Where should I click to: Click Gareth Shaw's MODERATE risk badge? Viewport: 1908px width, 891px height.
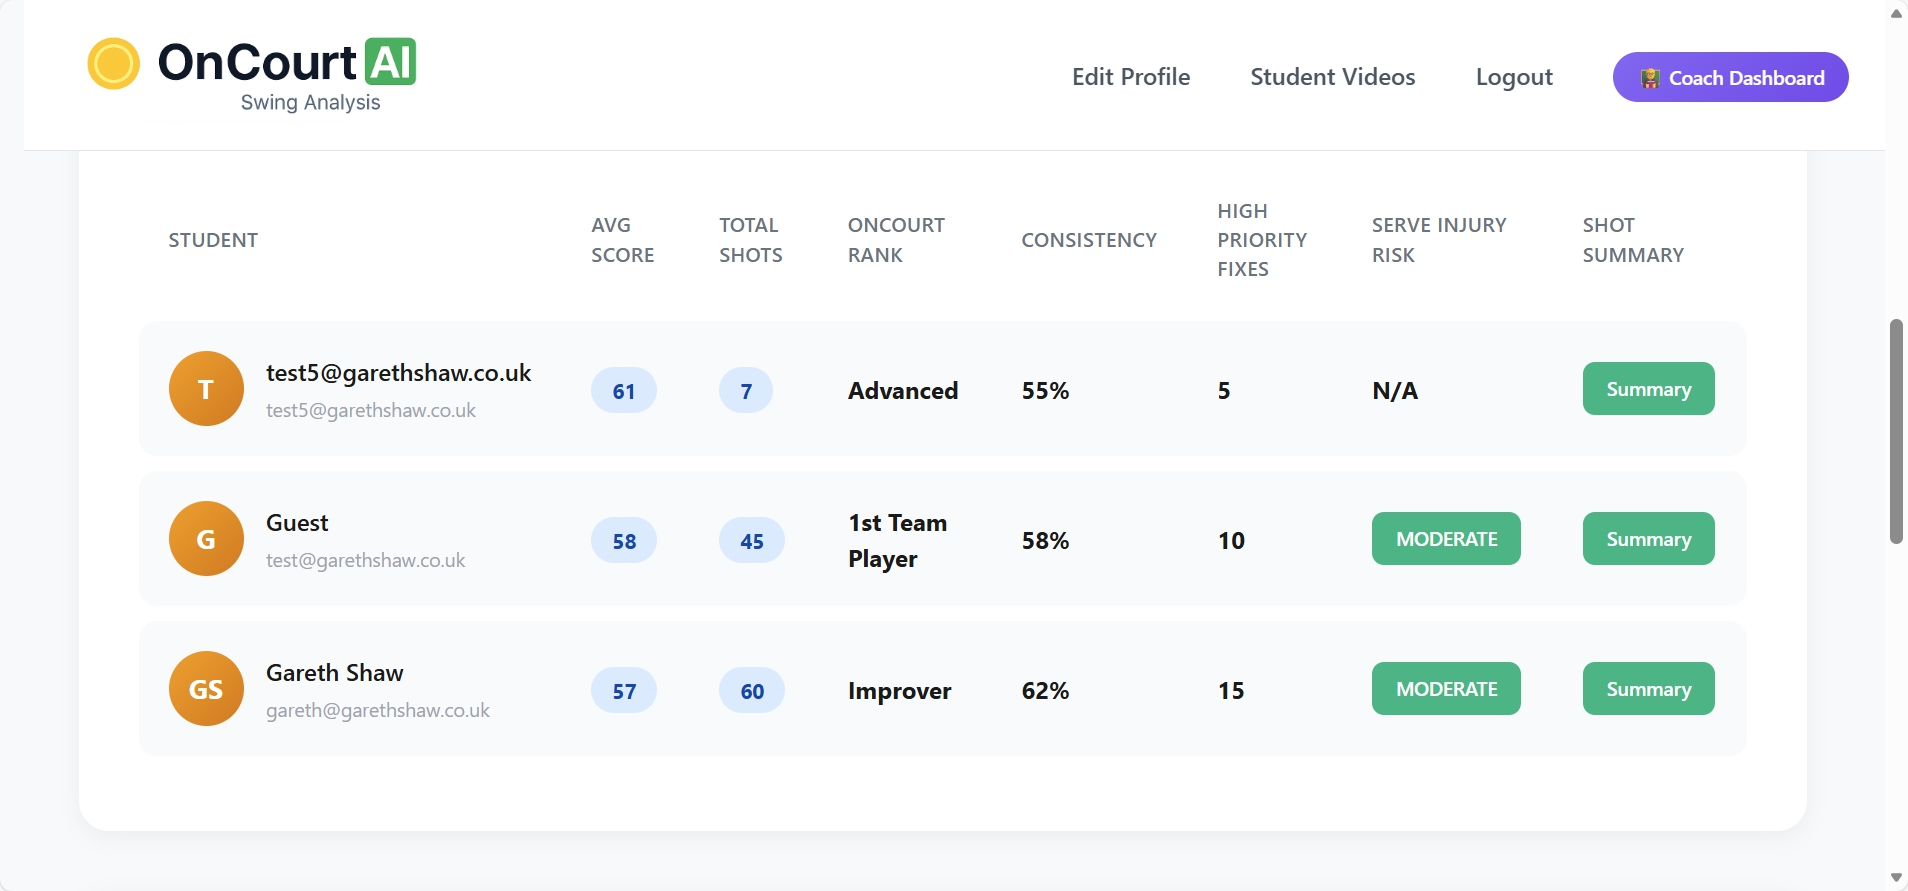tap(1445, 689)
